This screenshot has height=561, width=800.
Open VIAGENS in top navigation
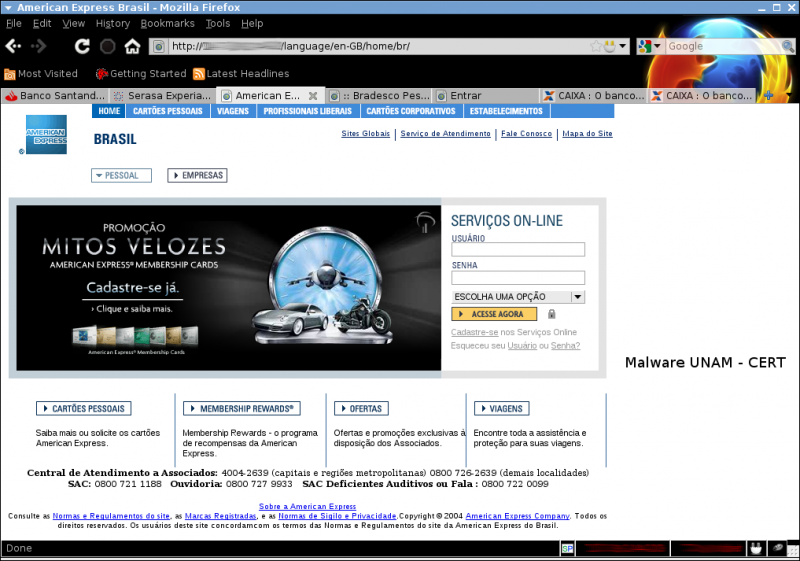(x=233, y=111)
